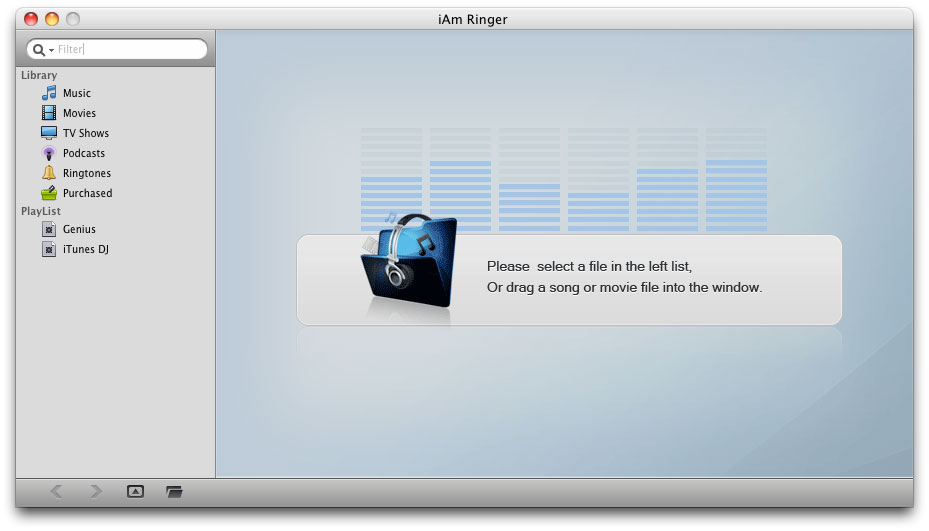Open the Purchased library label
The image size is (929, 531).
click(x=88, y=193)
